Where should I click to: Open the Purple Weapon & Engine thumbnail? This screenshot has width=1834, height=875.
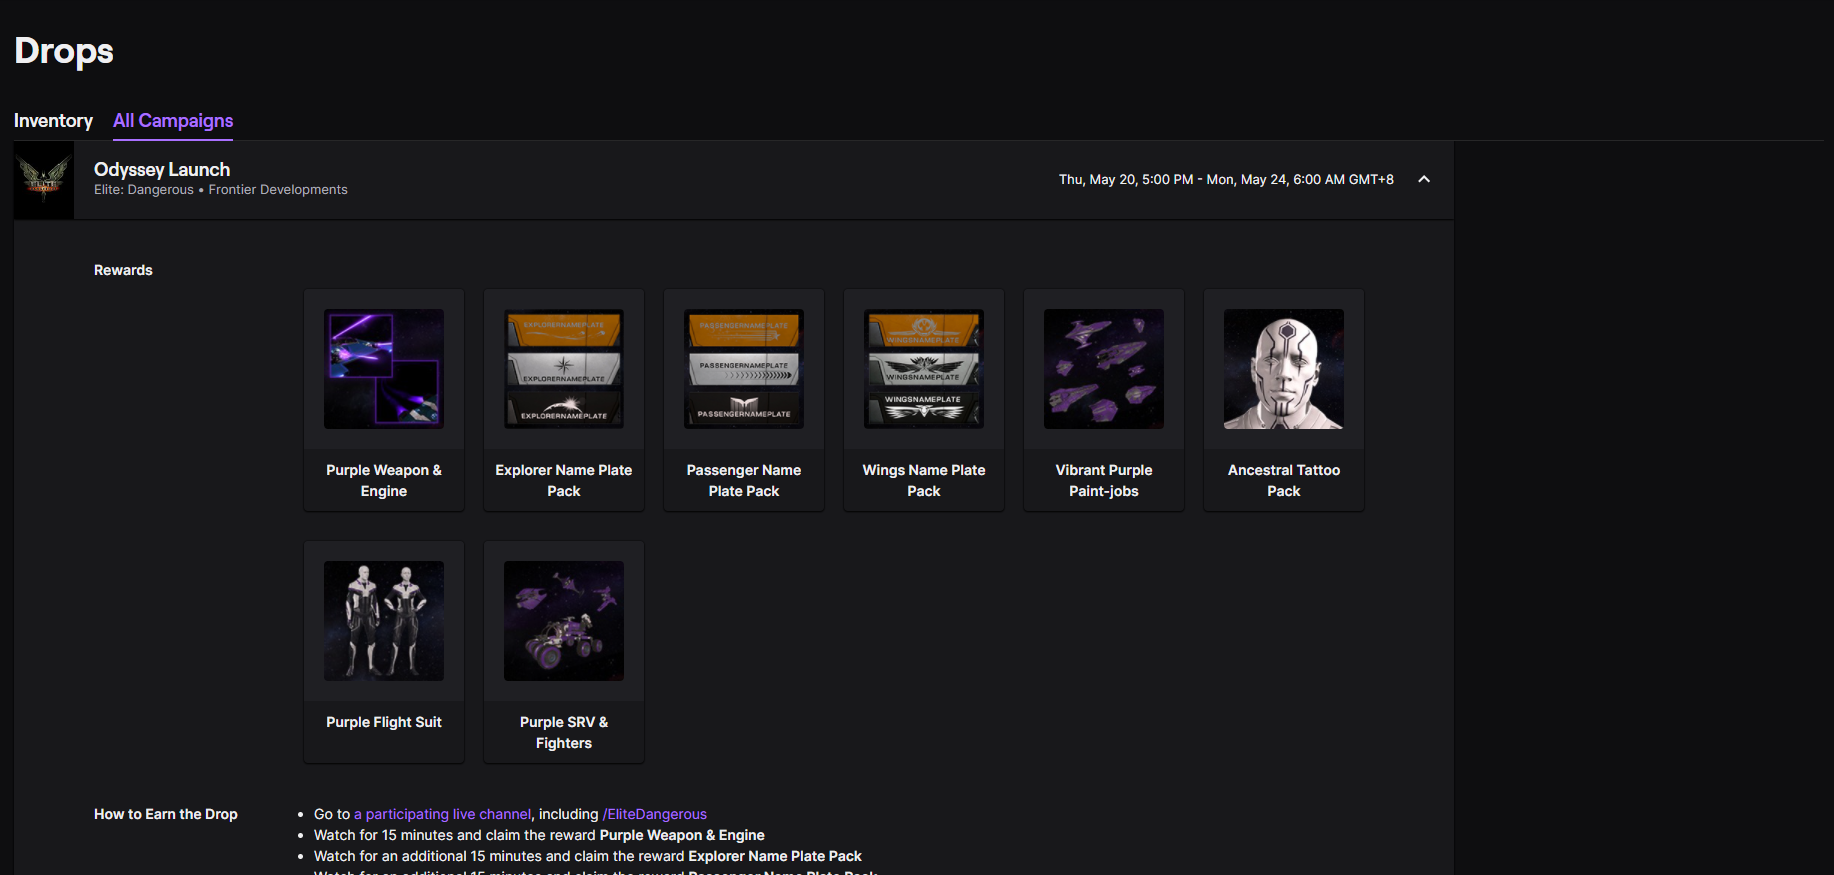pos(384,369)
